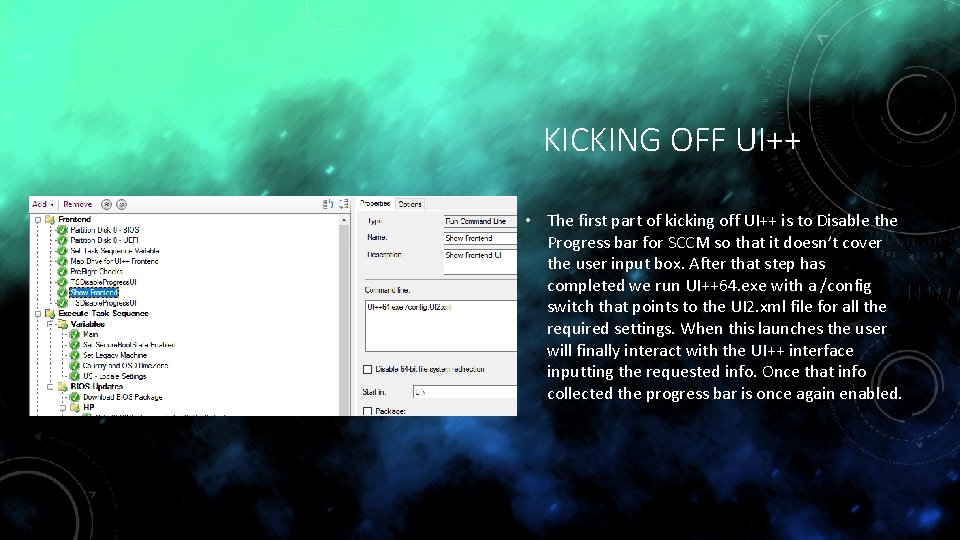Click the move step up arrow icon
The width and height of the screenshot is (960, 540).
coord(107,204)
